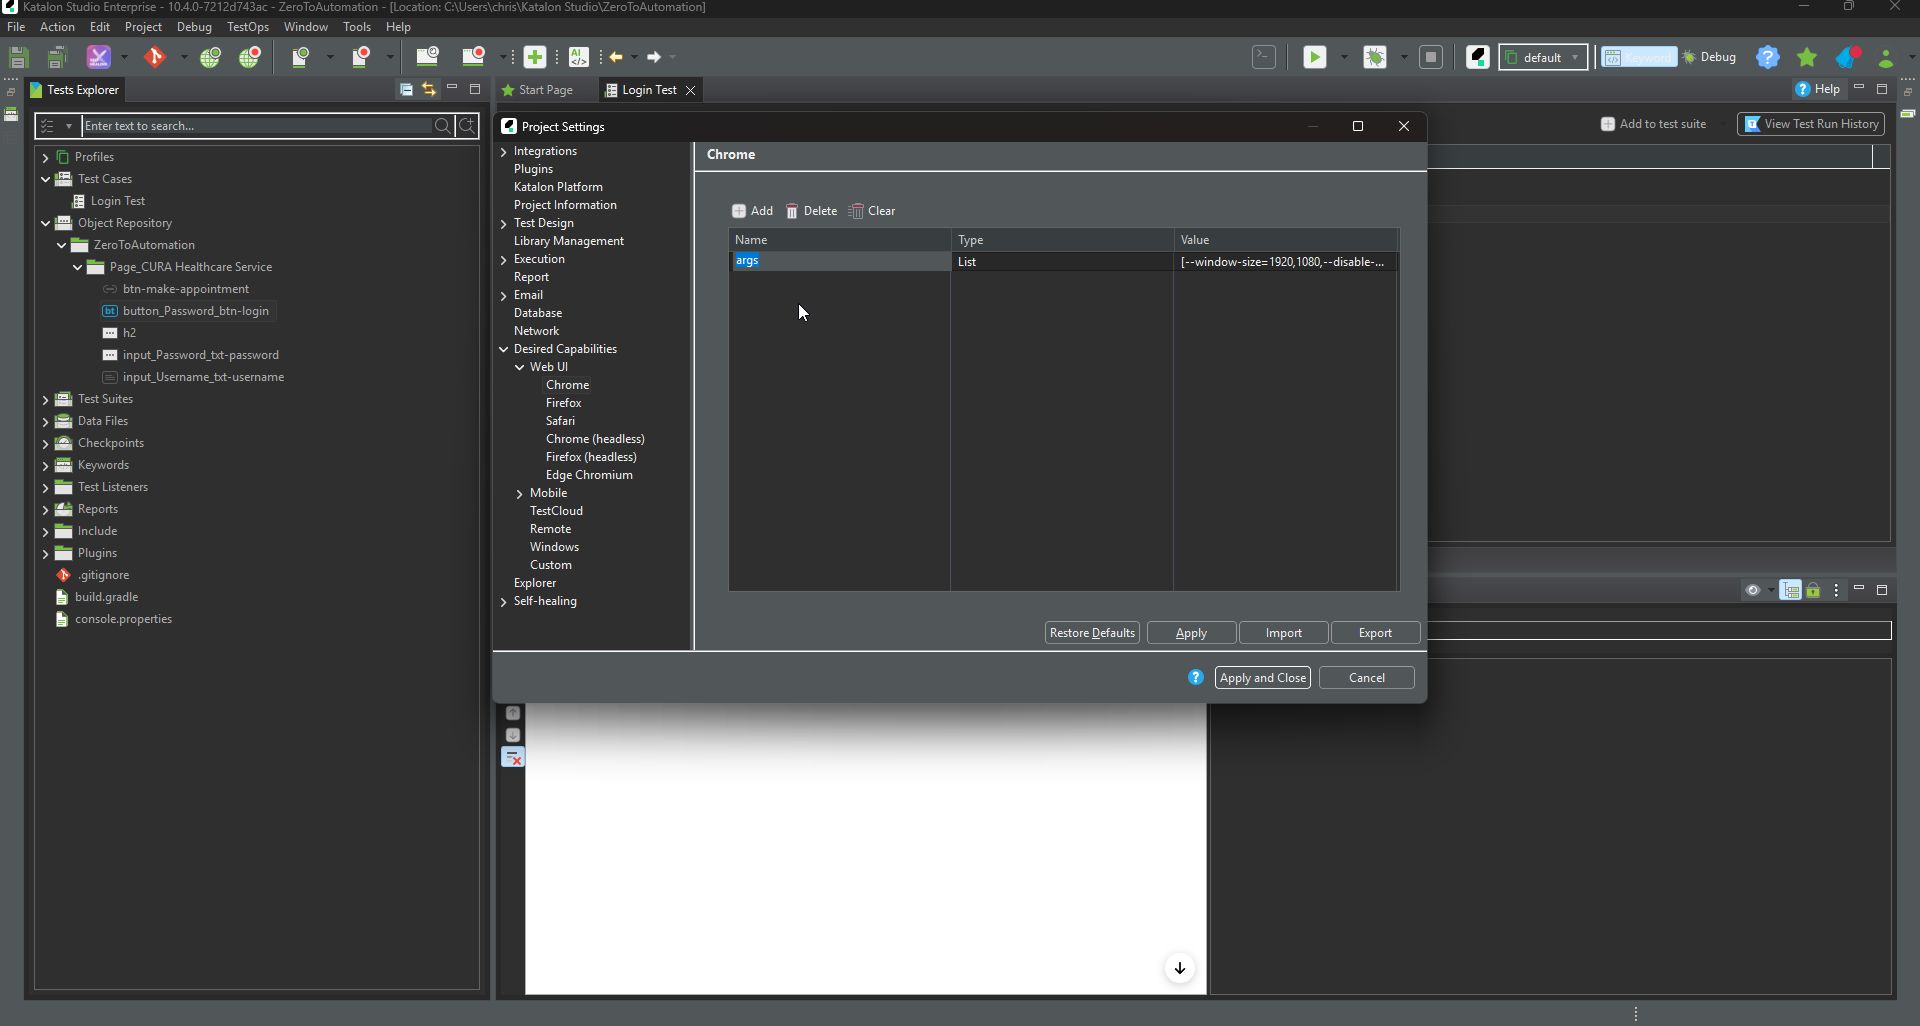This screenshot has width=1920, height=1026.
Task: Click Link with Editor arrows in Tests Explorer
Action: pos(429,89)
